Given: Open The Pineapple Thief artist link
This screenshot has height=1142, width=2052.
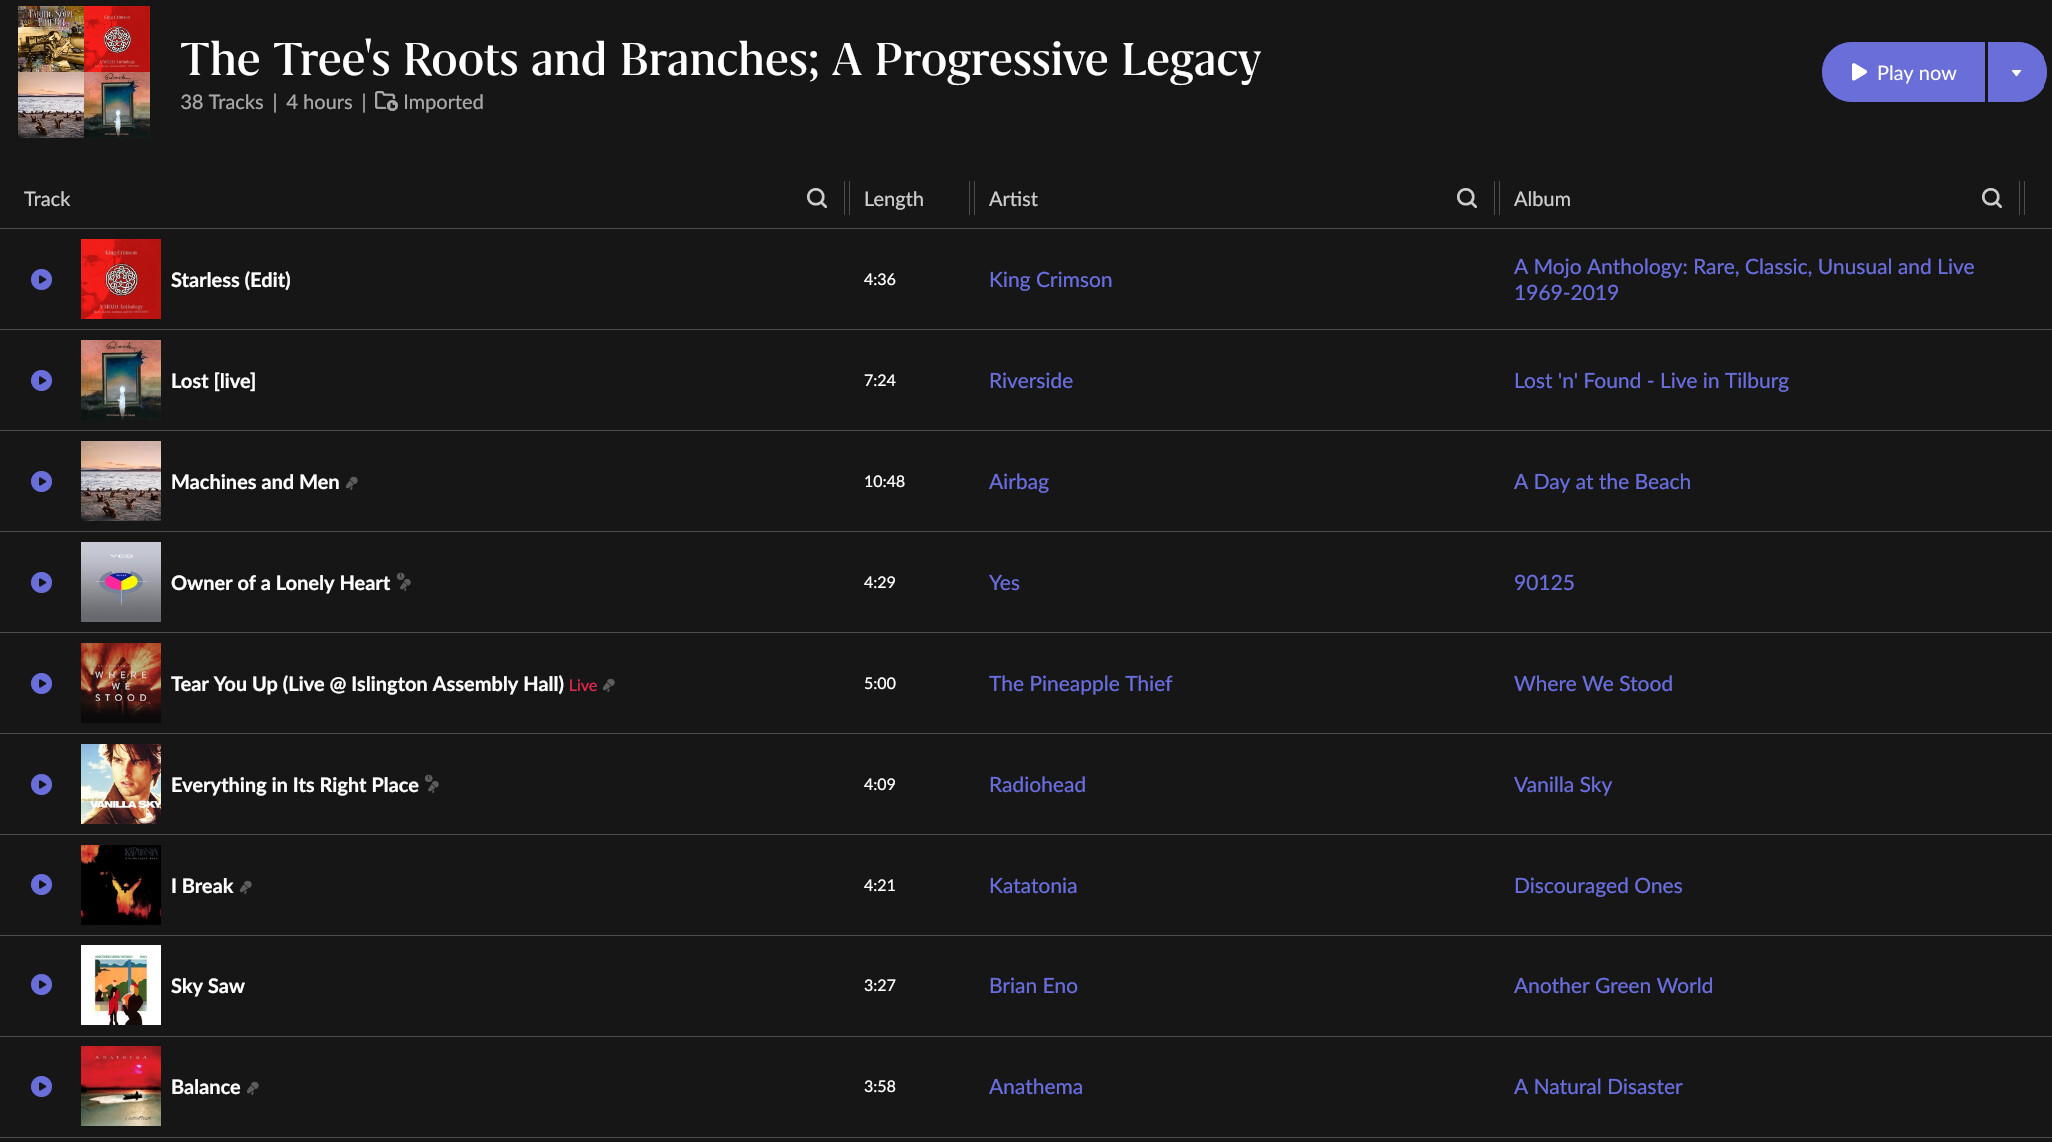Looking at the screenshot, I should 1080,684.
